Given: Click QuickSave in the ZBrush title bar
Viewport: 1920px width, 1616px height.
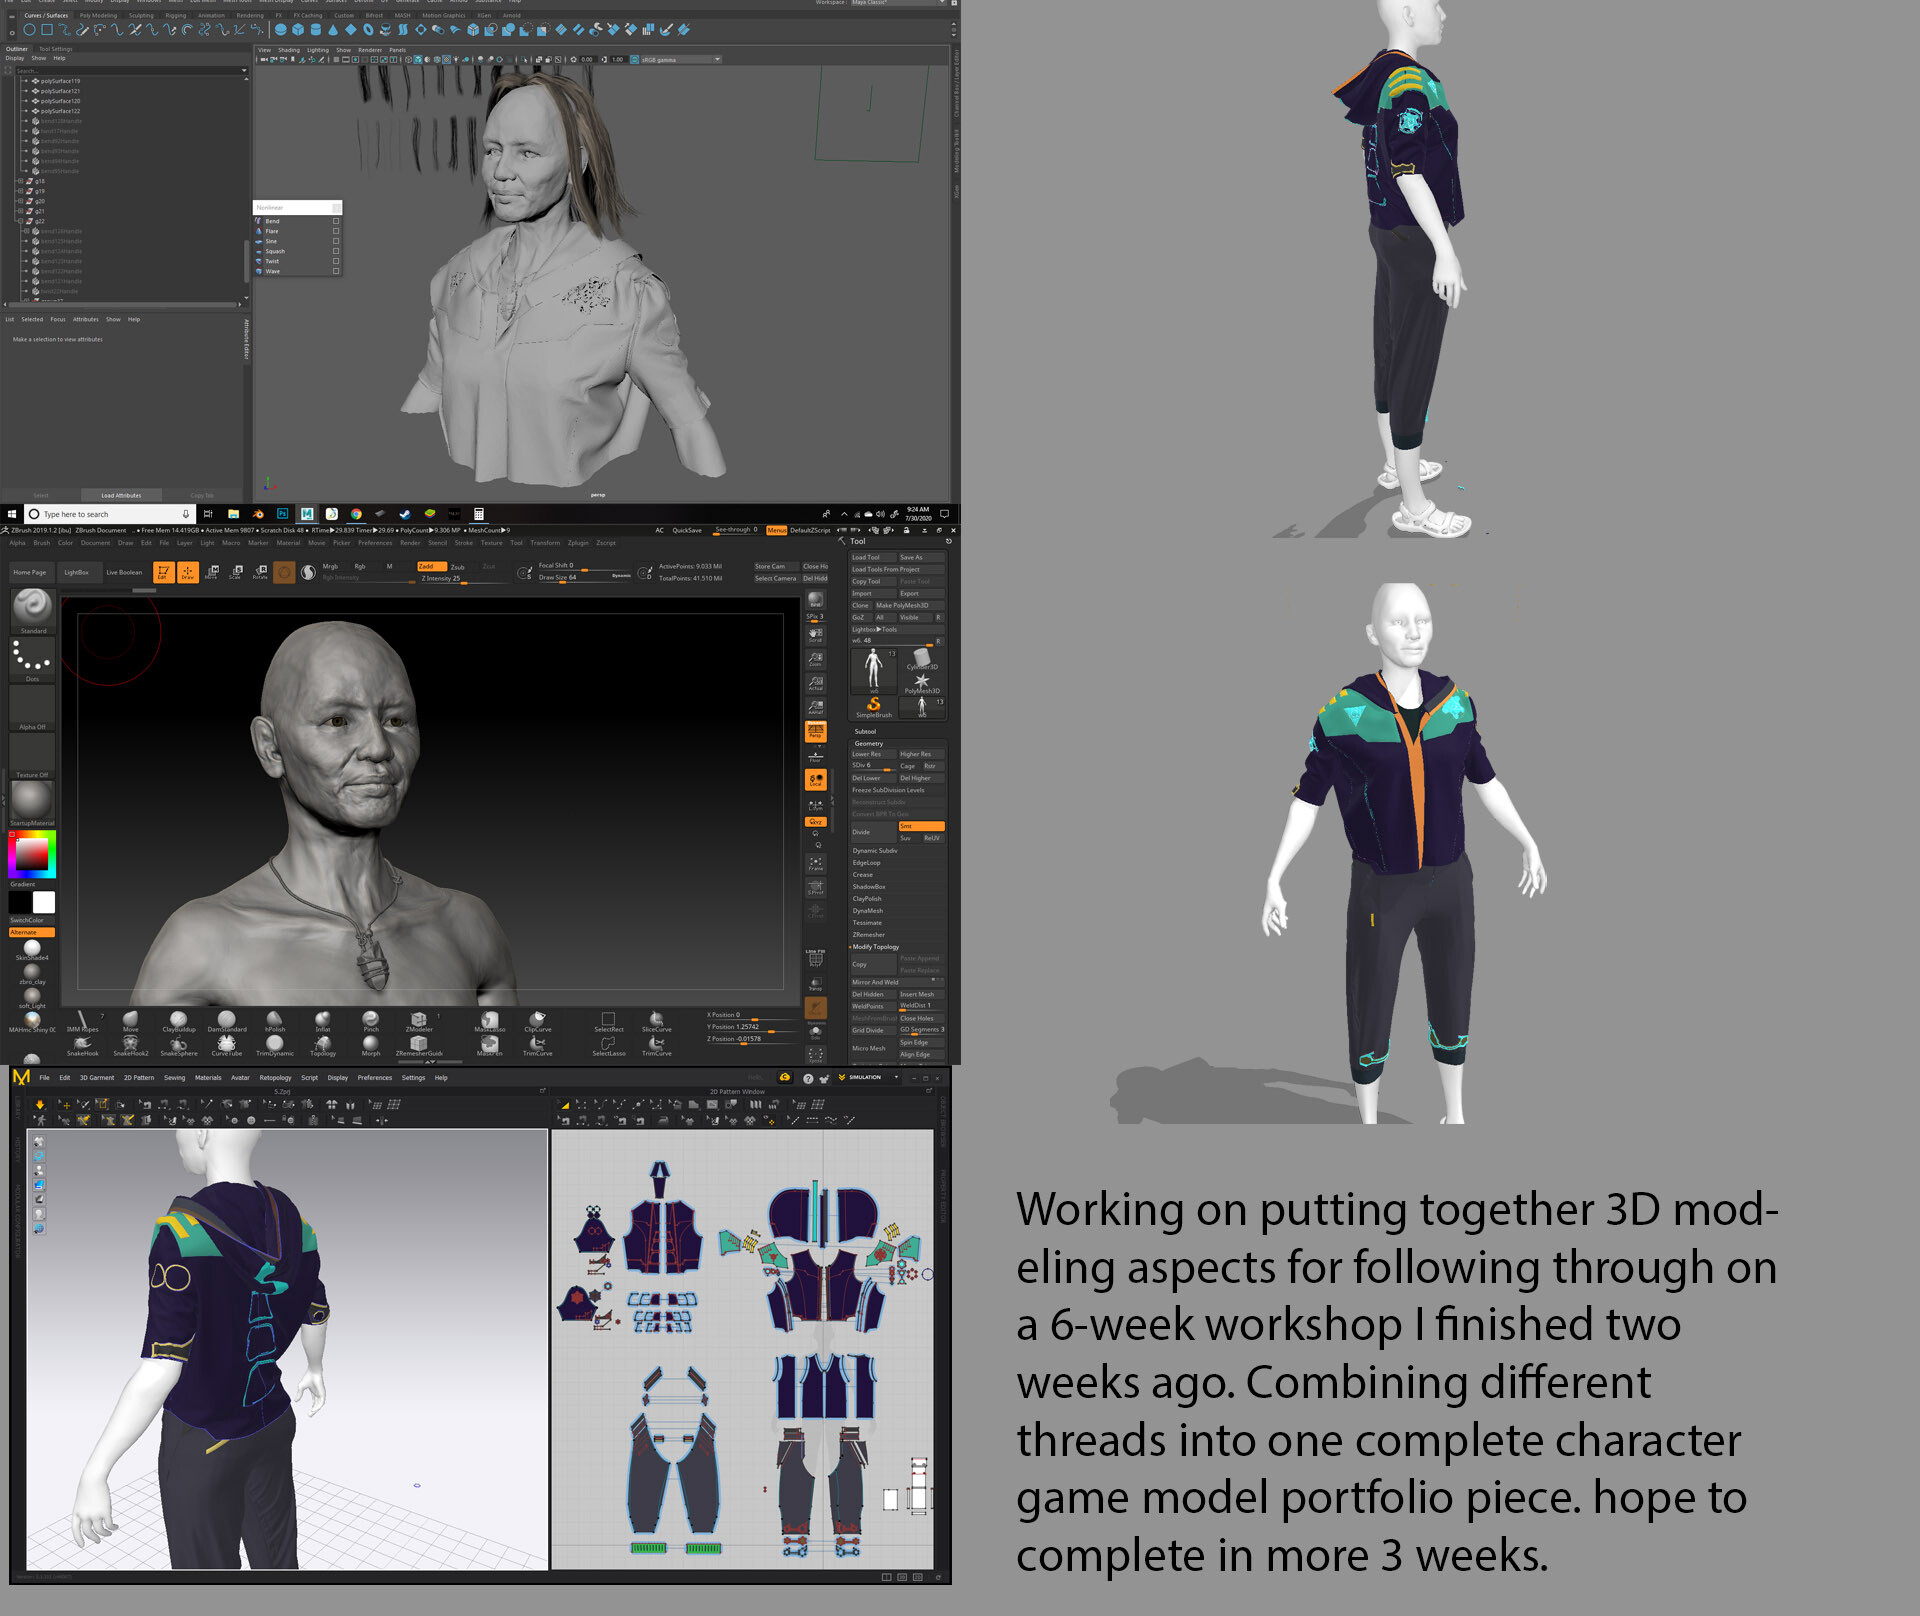Looking at the screenshot, I should (688, 530).
